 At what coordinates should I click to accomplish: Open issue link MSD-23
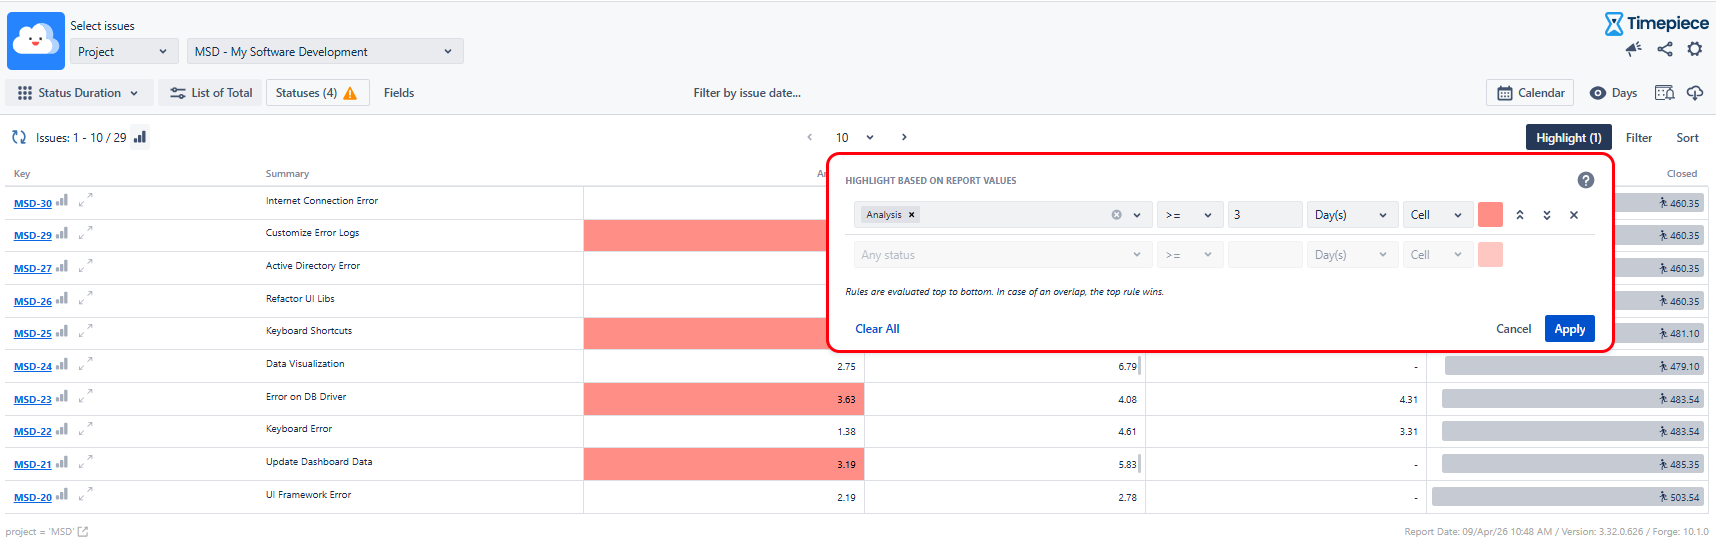coord(32,399)
